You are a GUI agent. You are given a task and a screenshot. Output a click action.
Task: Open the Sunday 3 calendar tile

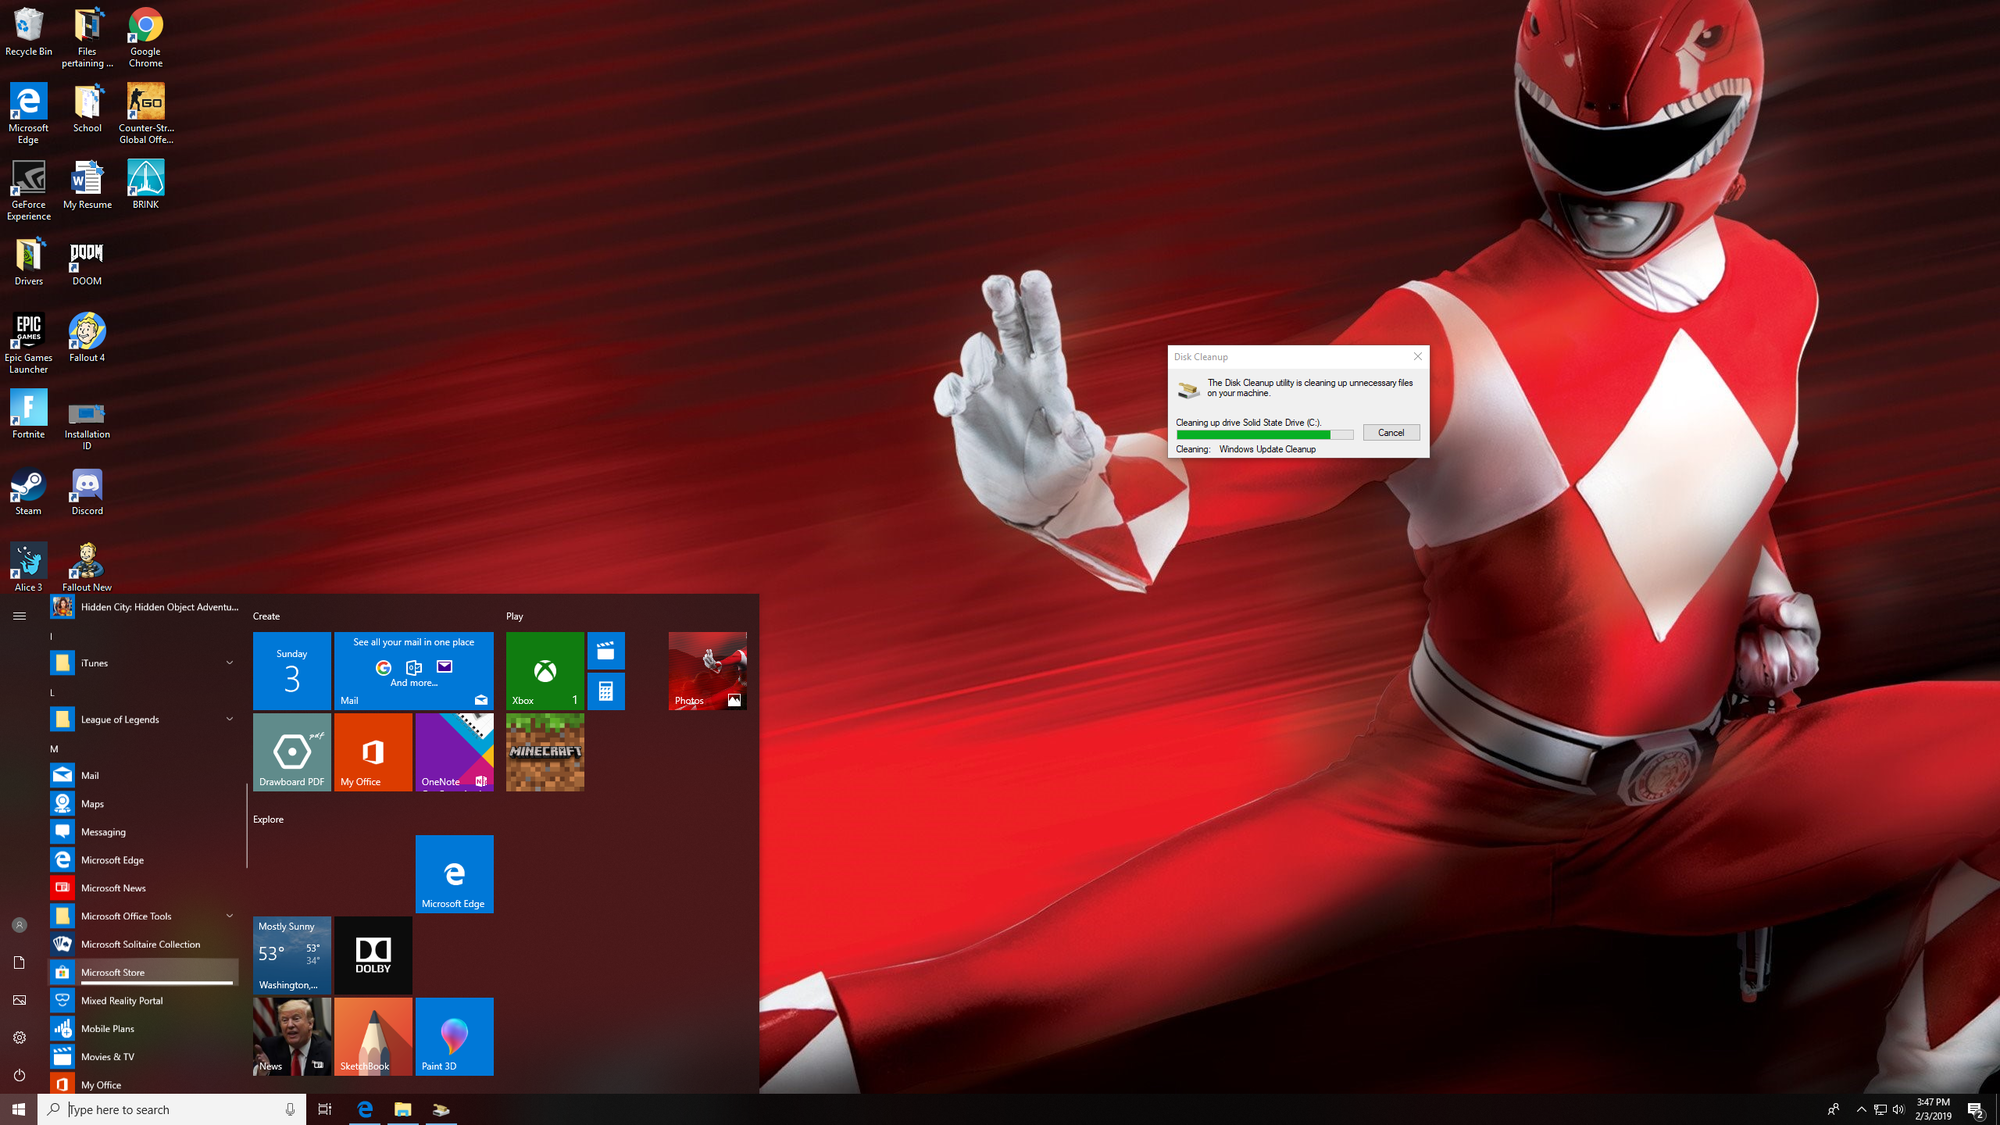click(x=292, y=671)
